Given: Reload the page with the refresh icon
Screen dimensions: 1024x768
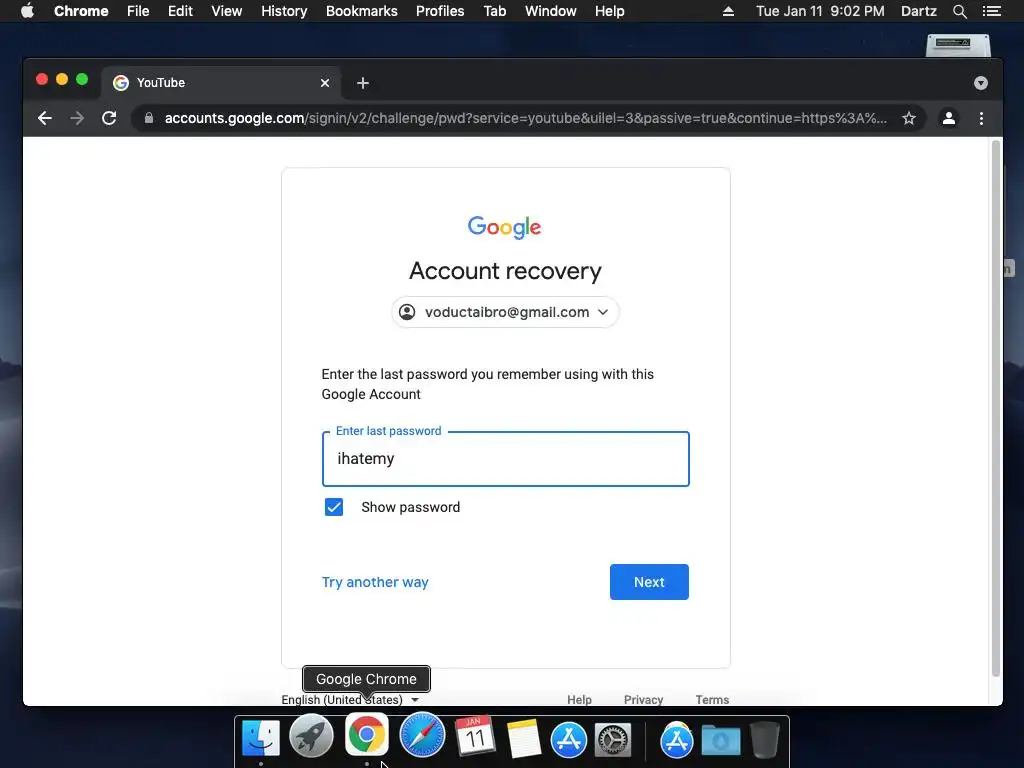Looking at the screenshot, I should [x=109, y=118].
